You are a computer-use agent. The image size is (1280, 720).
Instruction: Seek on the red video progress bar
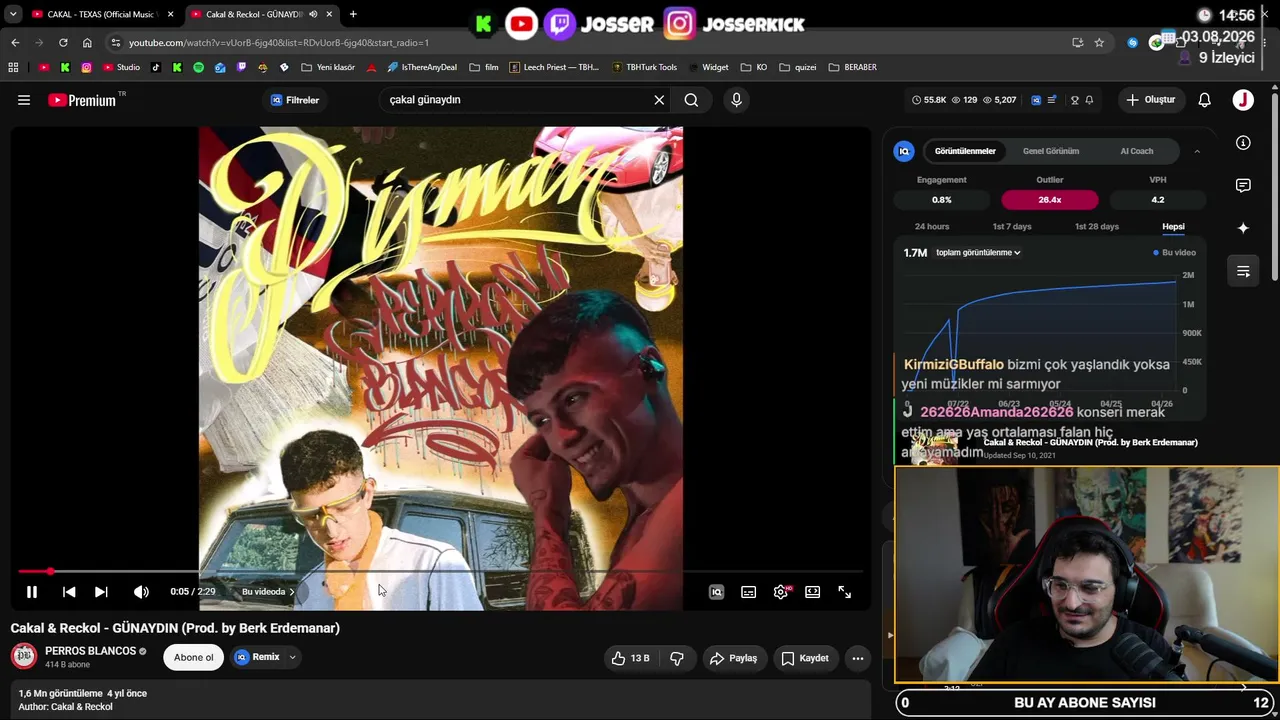[x=440, y=571]
